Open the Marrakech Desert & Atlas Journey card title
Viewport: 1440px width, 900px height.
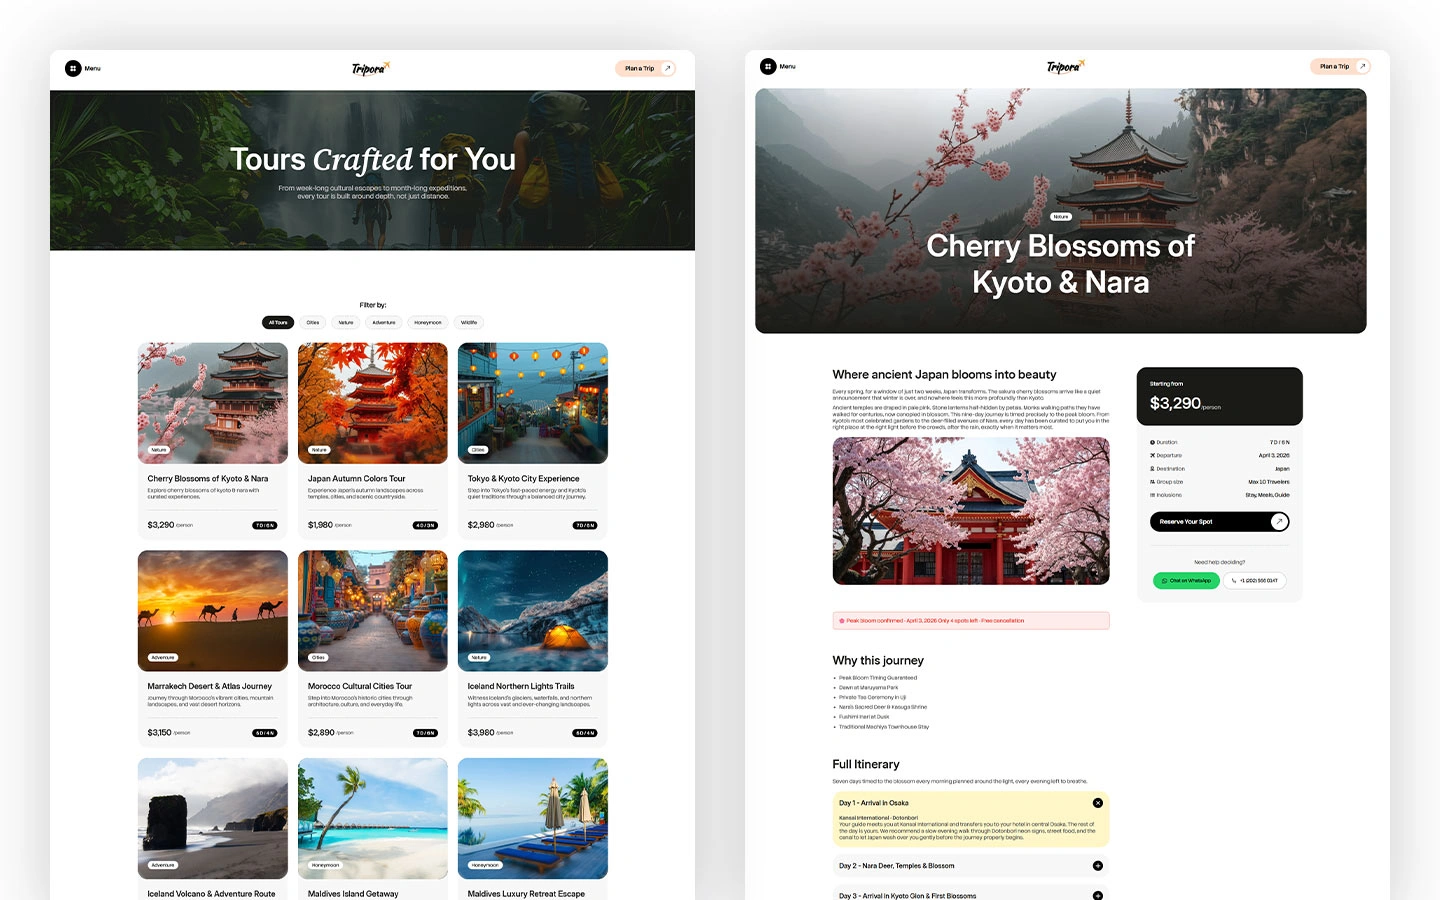pos(210,687)
